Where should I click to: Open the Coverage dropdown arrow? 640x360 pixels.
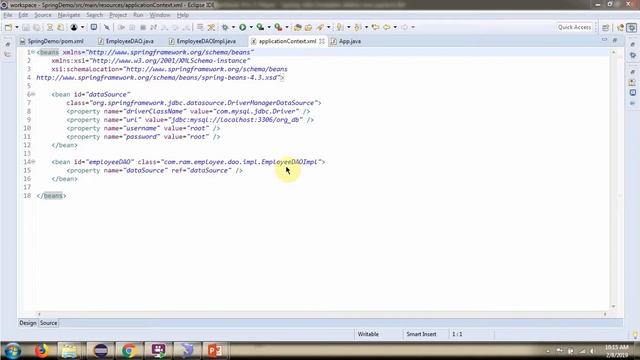pyautogui.click(x=269, y=27)
